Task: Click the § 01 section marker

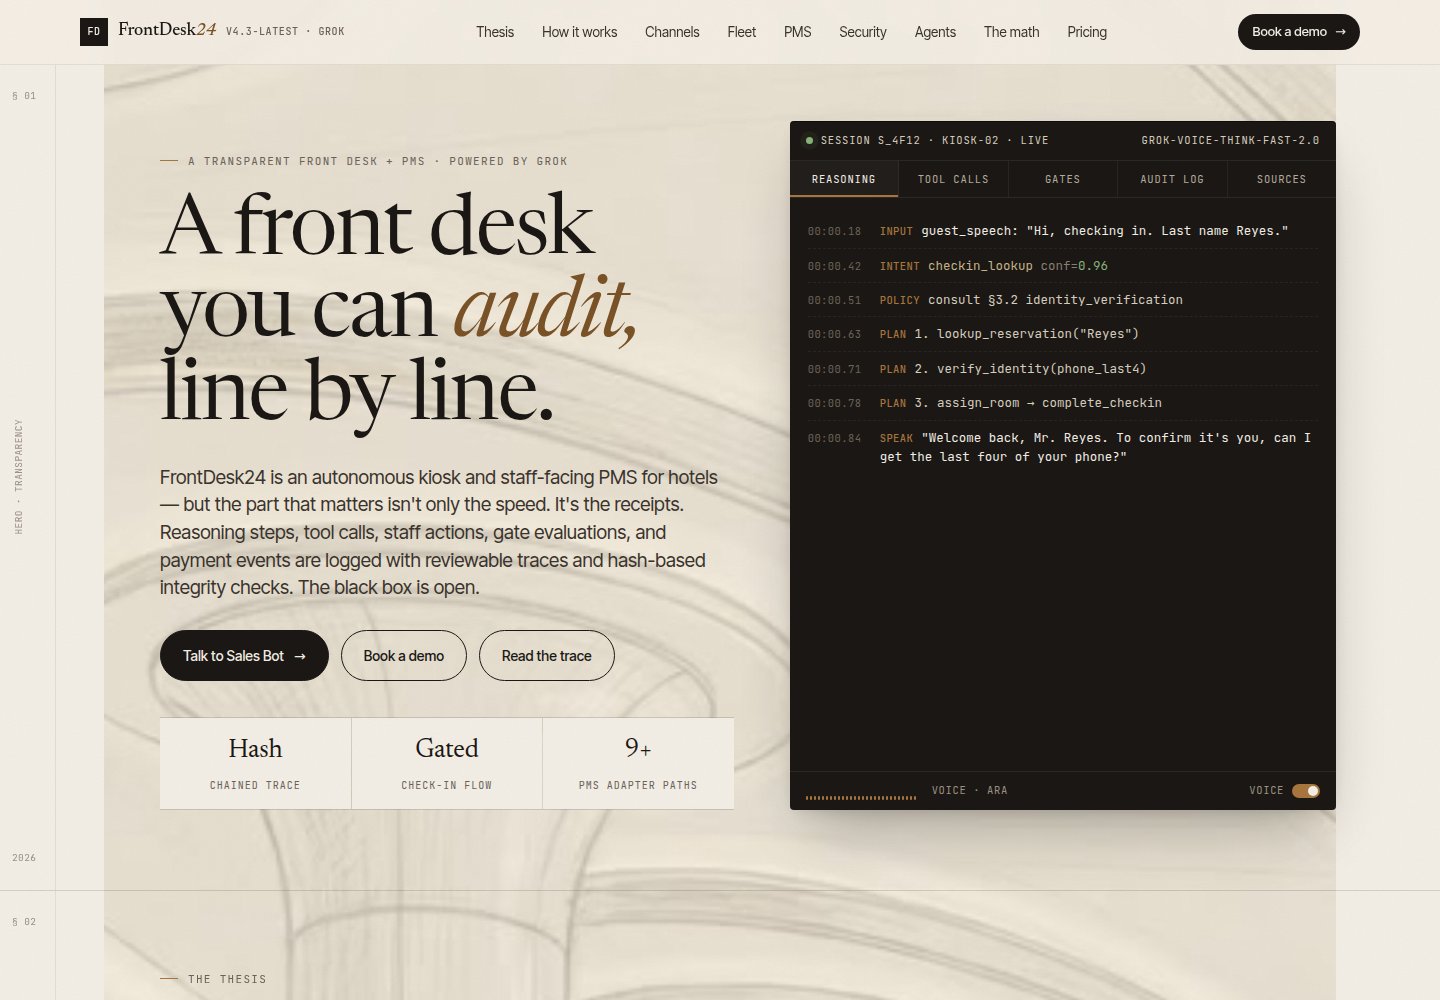Action: 24,96
